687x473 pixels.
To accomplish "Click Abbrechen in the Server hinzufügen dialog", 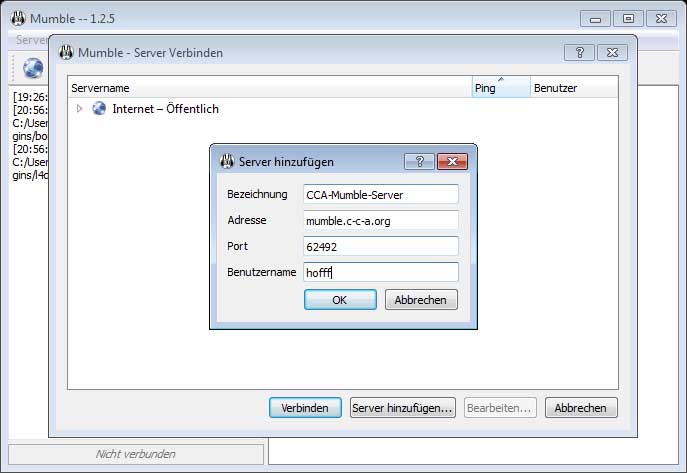I will 421,300.
